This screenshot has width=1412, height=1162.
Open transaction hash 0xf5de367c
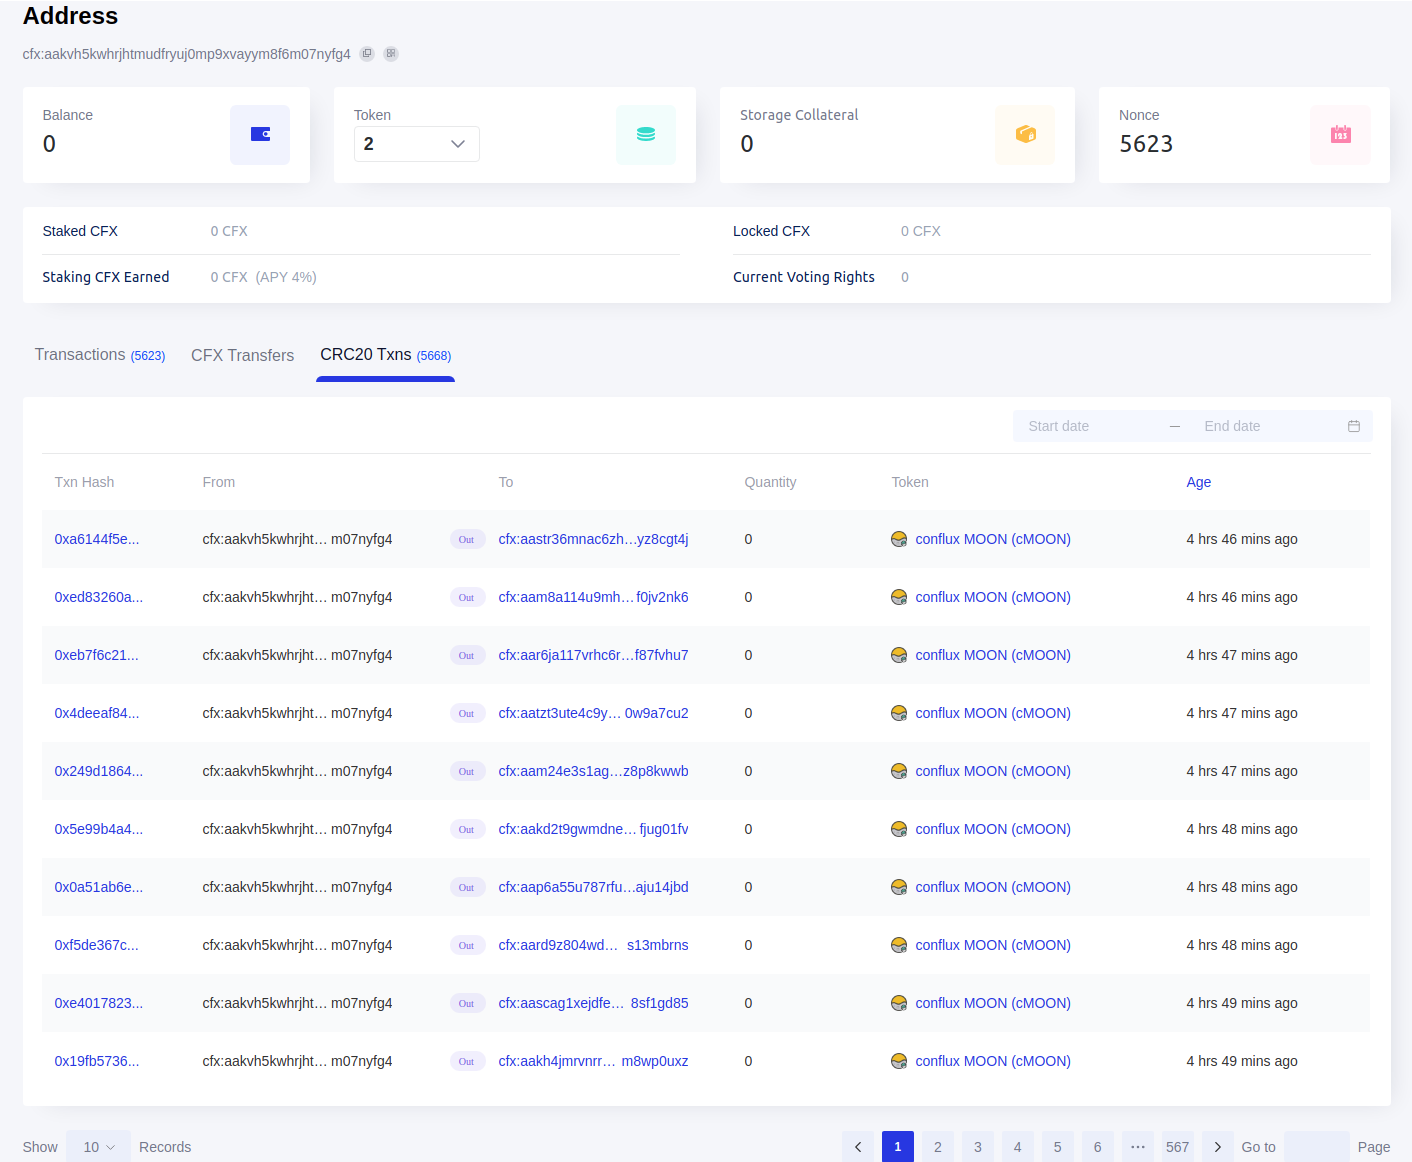click(97, 945)
